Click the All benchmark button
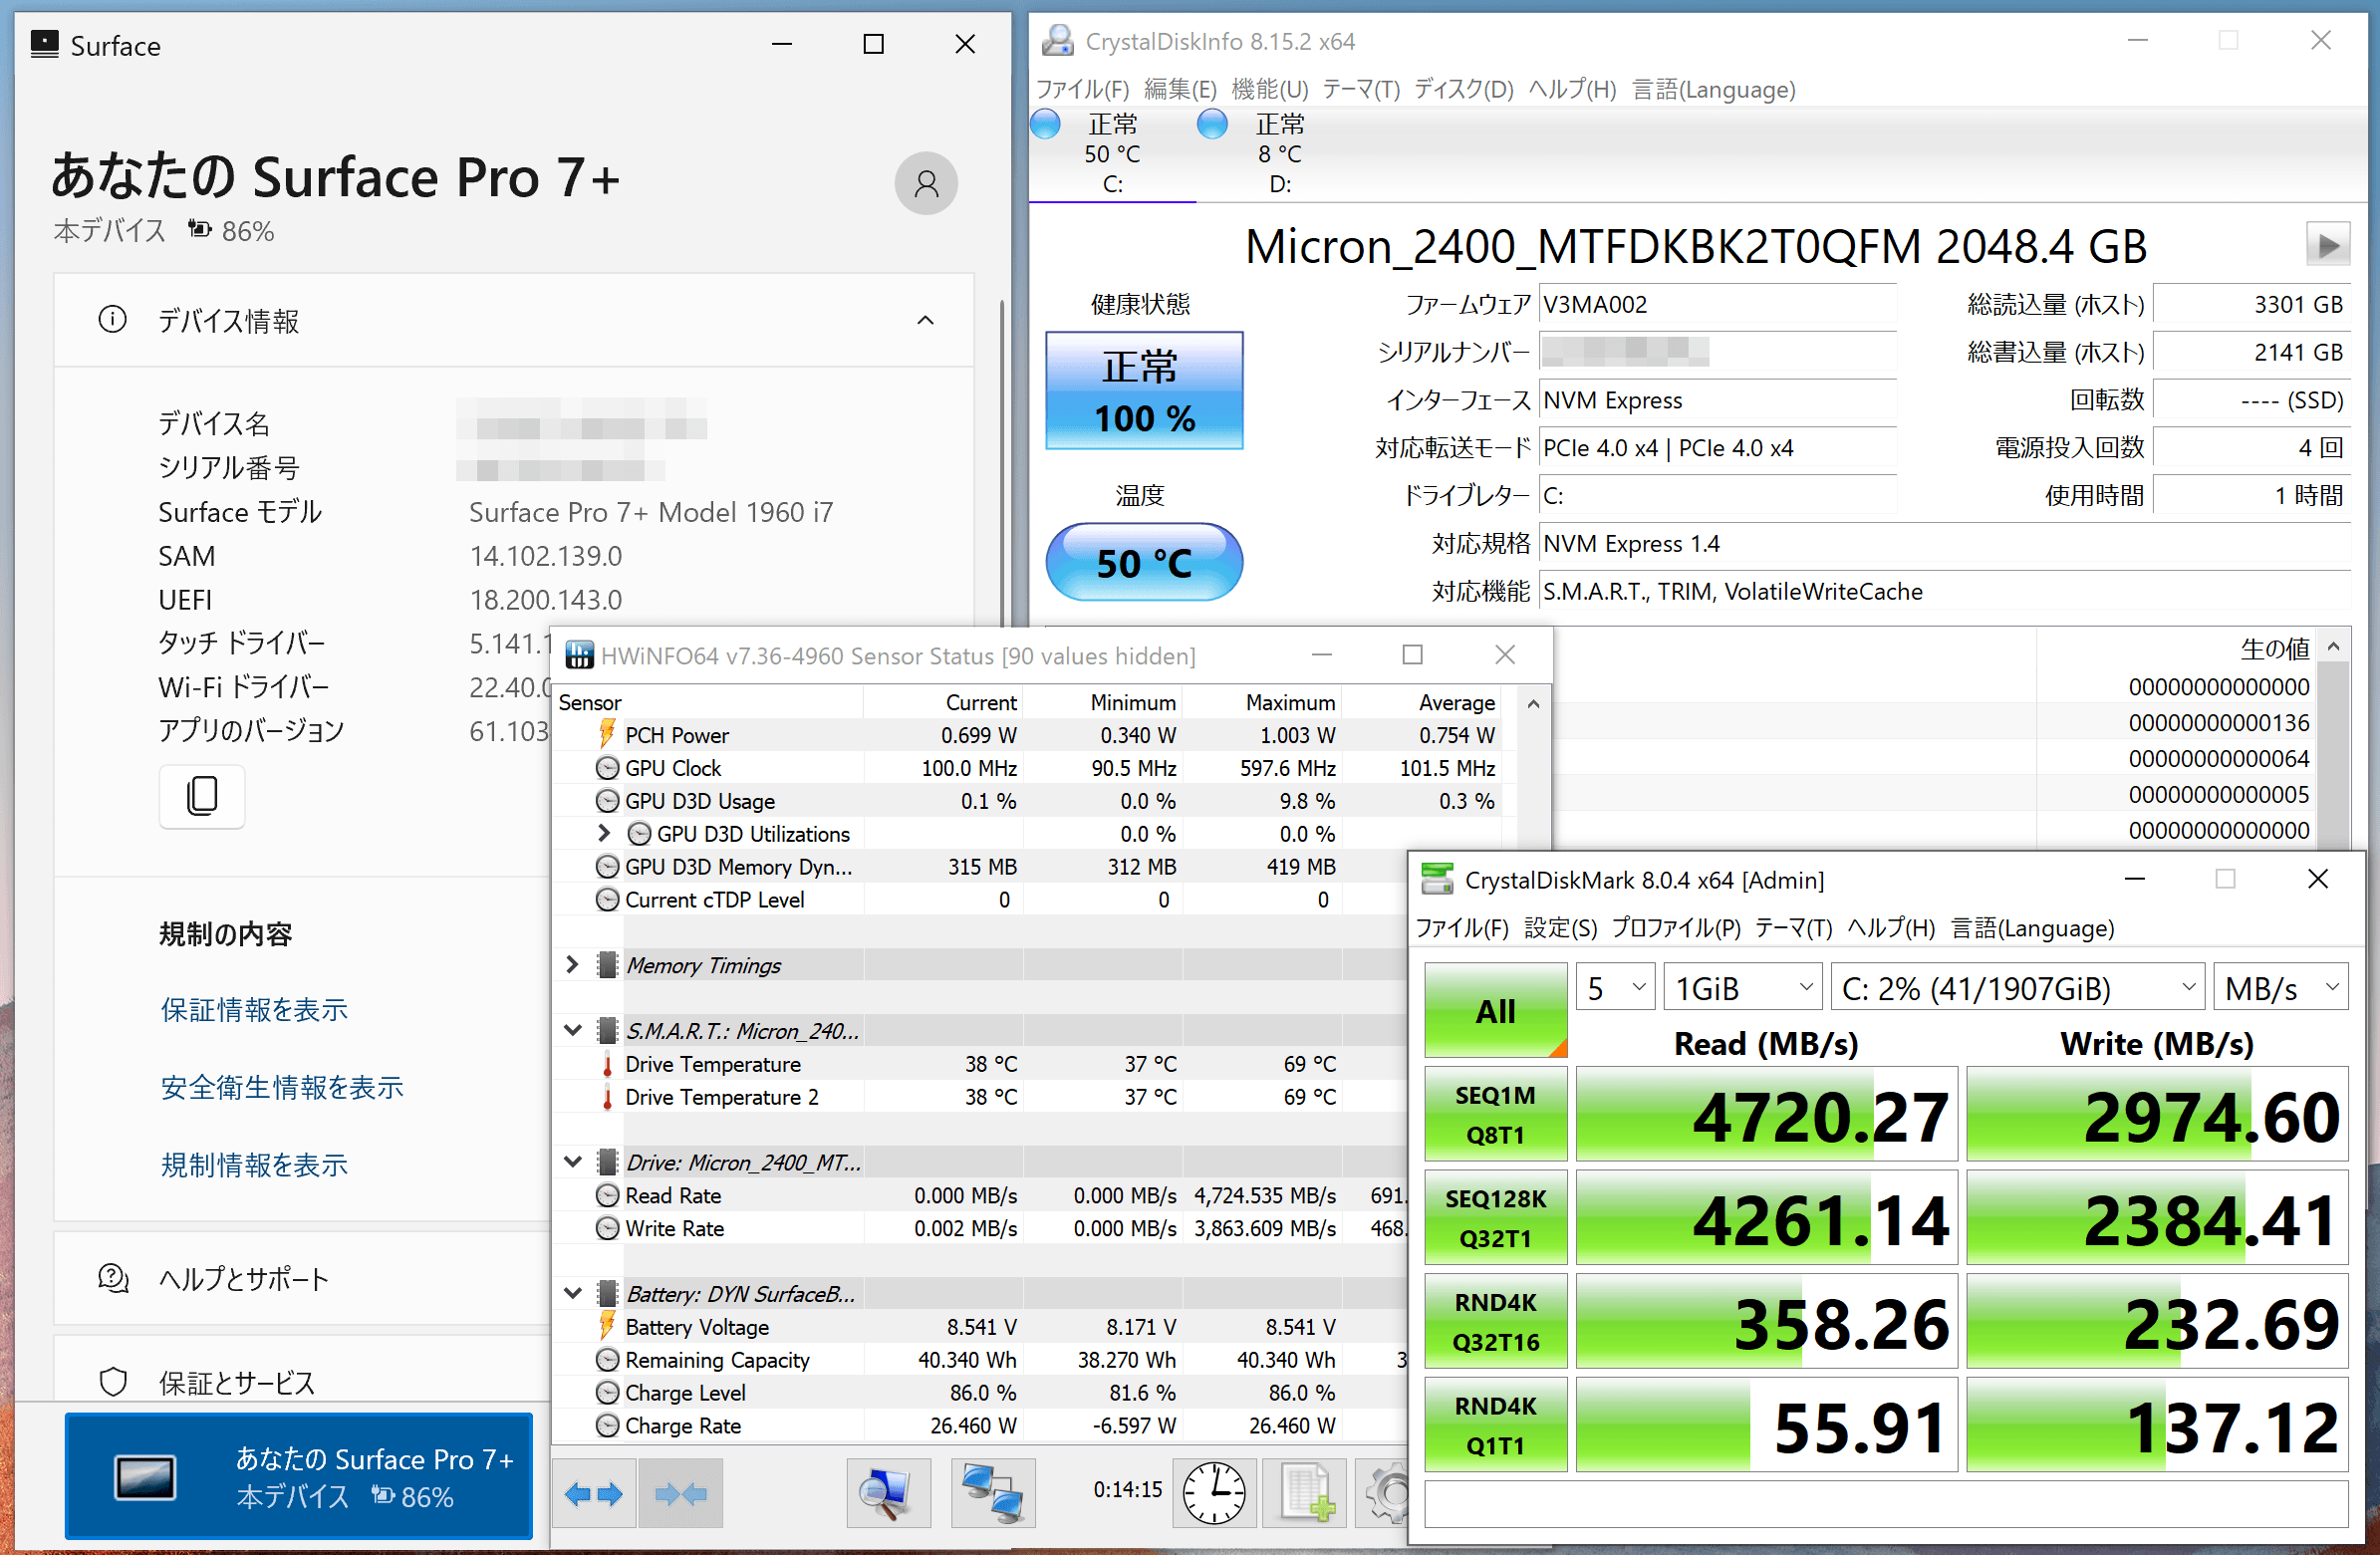The image size is (2380, 1555). tap(1495, 1010)
